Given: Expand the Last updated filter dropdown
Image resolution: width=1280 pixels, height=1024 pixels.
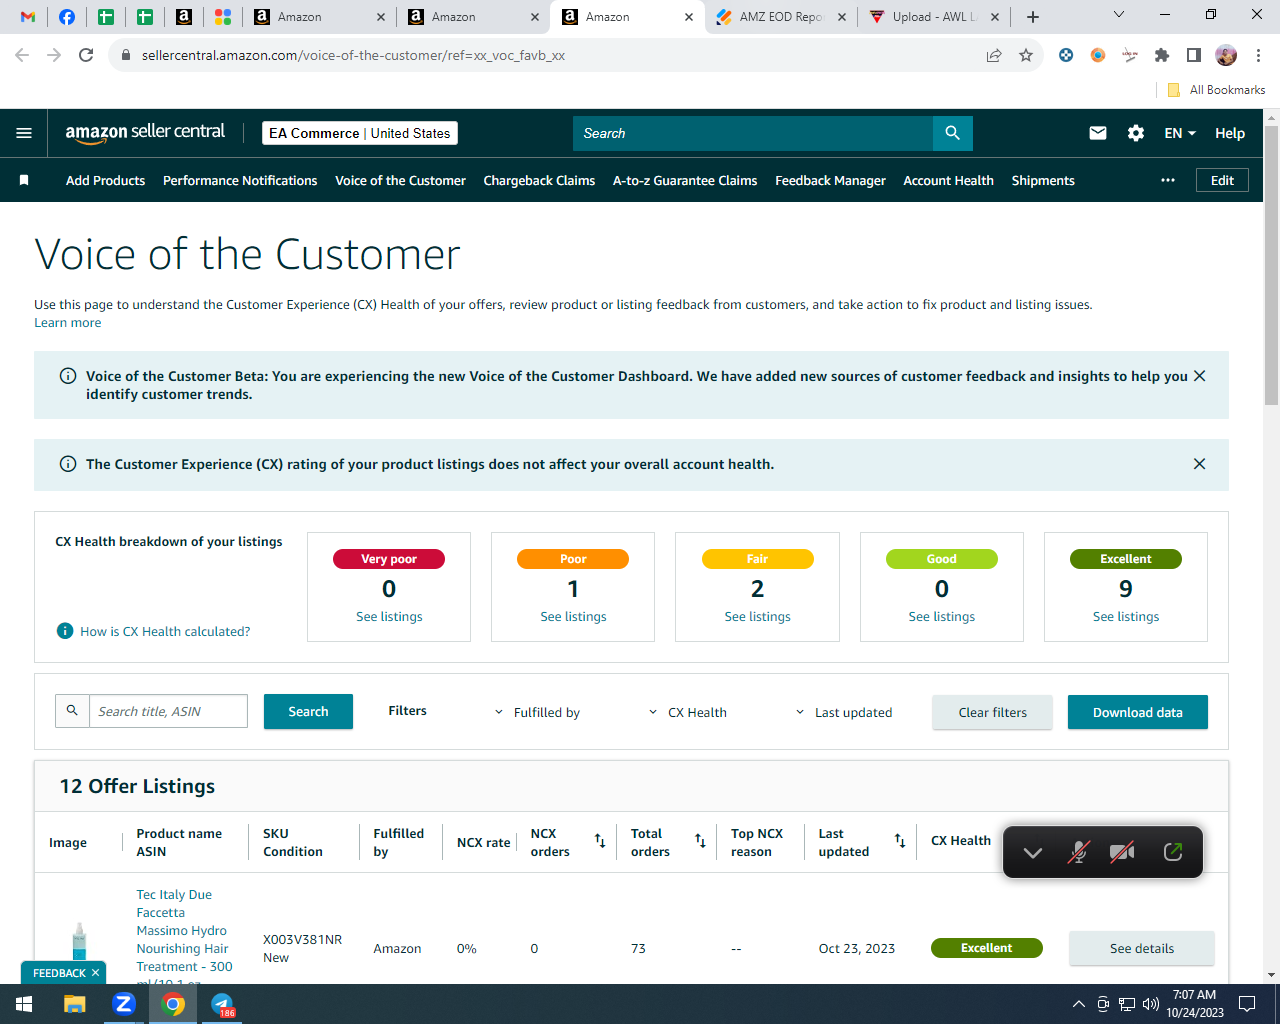Looking at the screenshot, I should coord(843,712).
